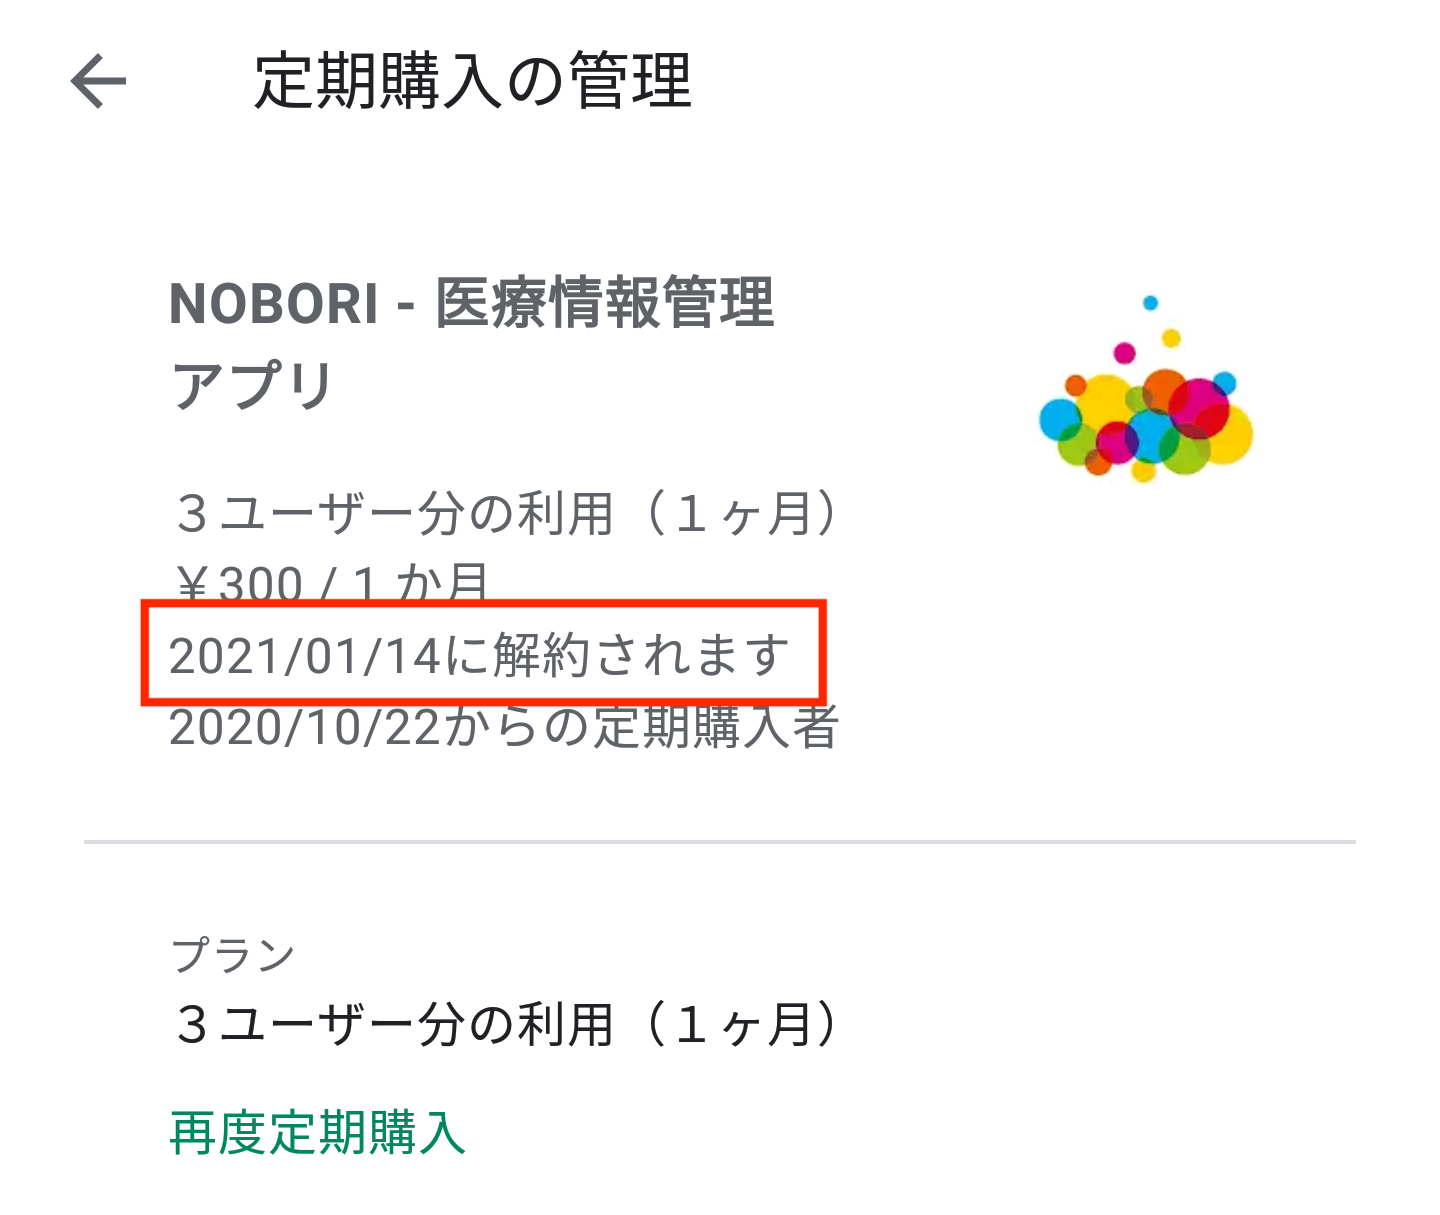Tap the 2020/10/22からの定期購入者 subscriber date

point(504,727)
